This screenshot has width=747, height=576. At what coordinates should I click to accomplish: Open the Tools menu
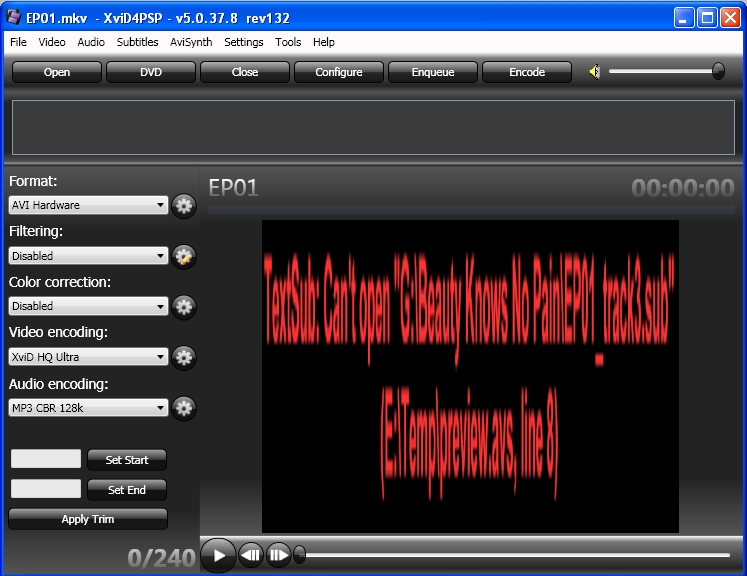click(288, 42)
